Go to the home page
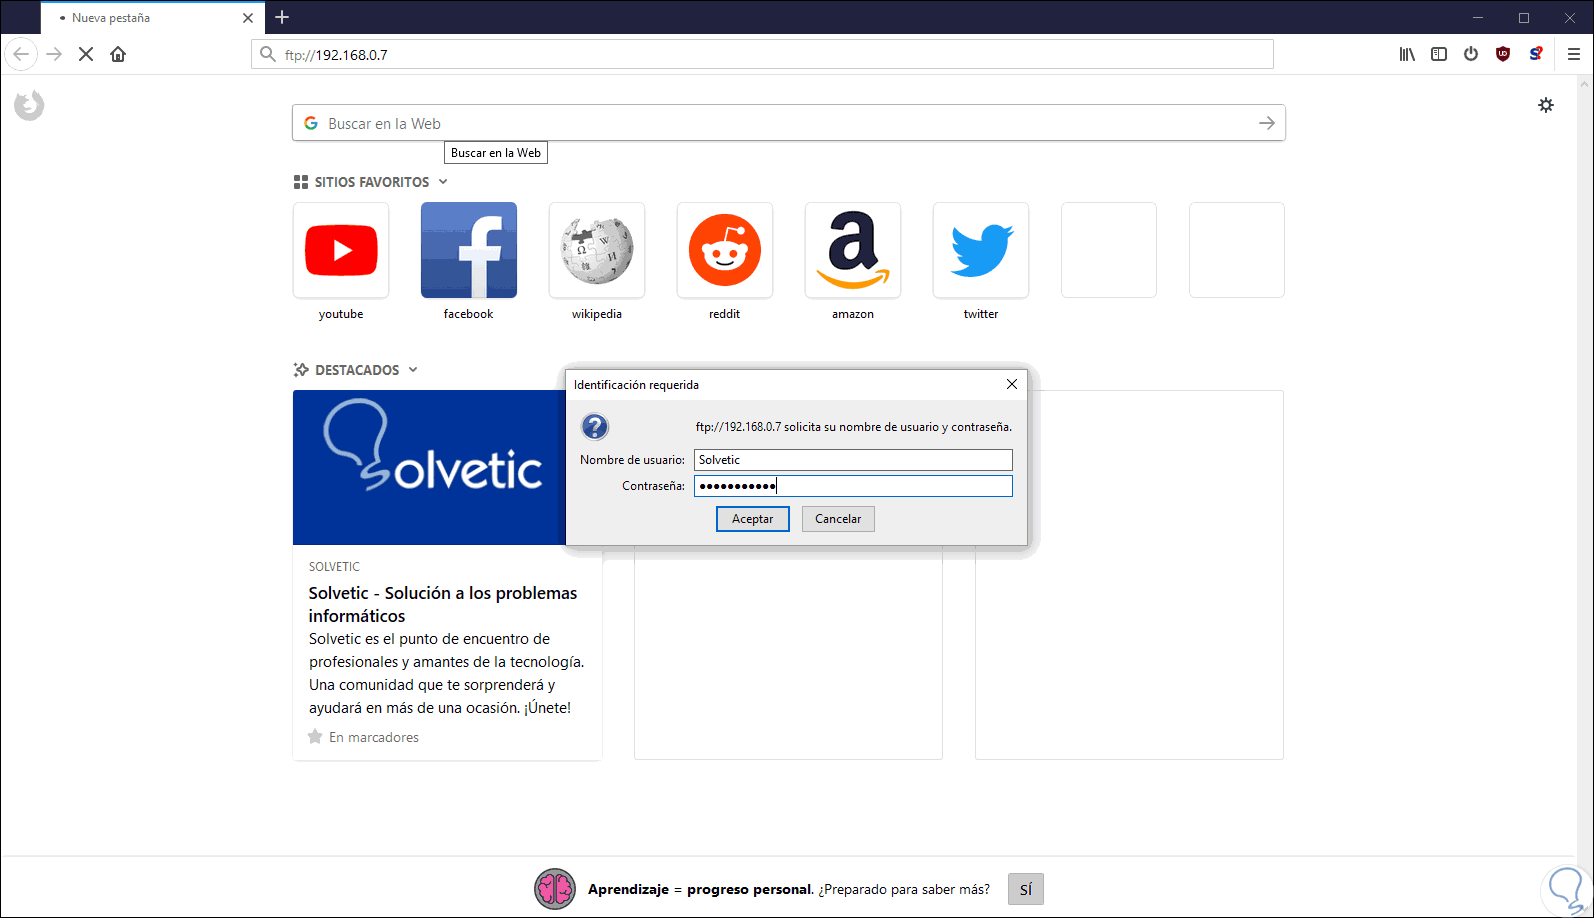 (x=118, y=54)
